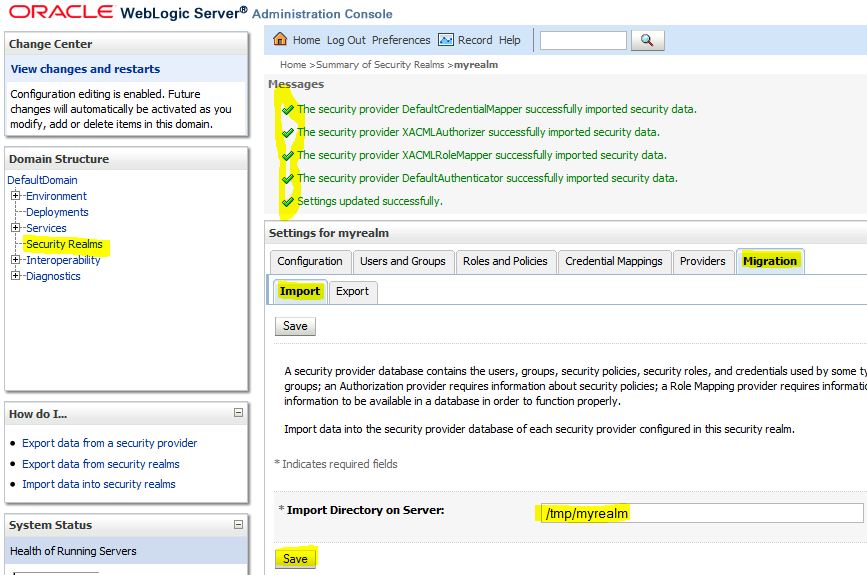Switch to the Export sub-tab

[x=352, y=291]
